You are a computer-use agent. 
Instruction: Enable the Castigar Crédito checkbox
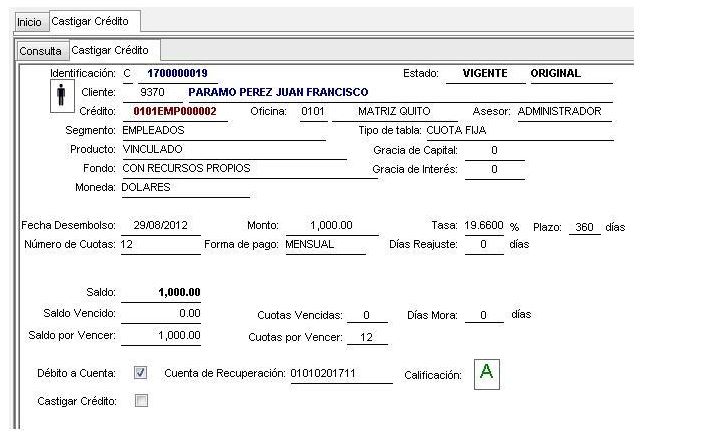(x=141, y=400)
